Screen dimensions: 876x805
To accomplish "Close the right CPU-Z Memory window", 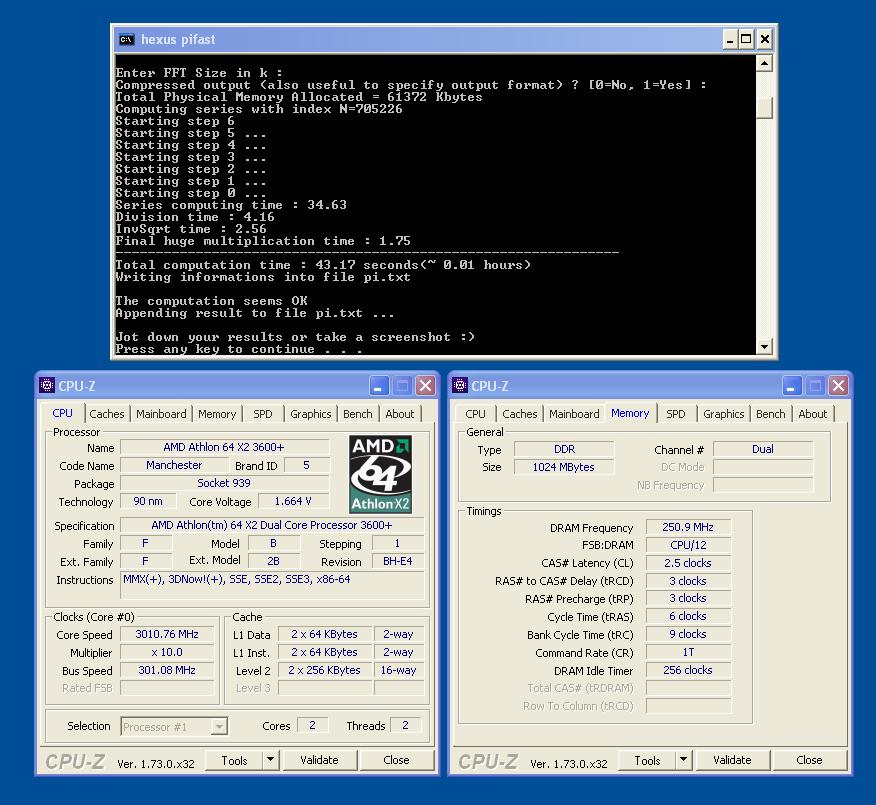I will coord(839,385).
